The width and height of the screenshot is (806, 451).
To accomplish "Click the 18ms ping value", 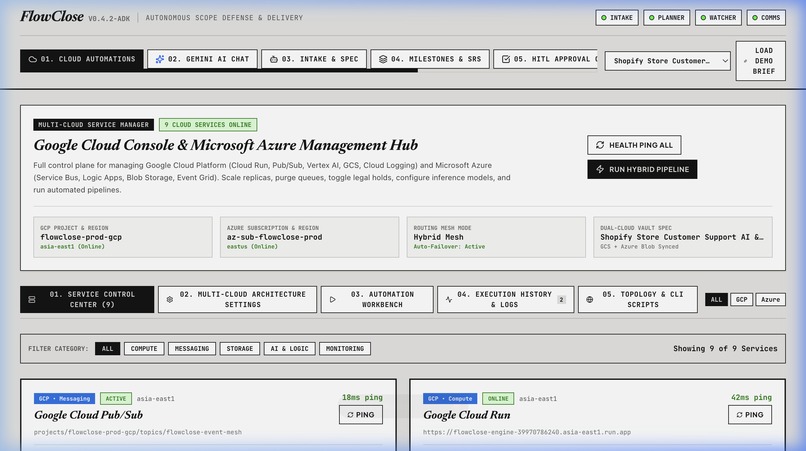I will pos(362,398).
